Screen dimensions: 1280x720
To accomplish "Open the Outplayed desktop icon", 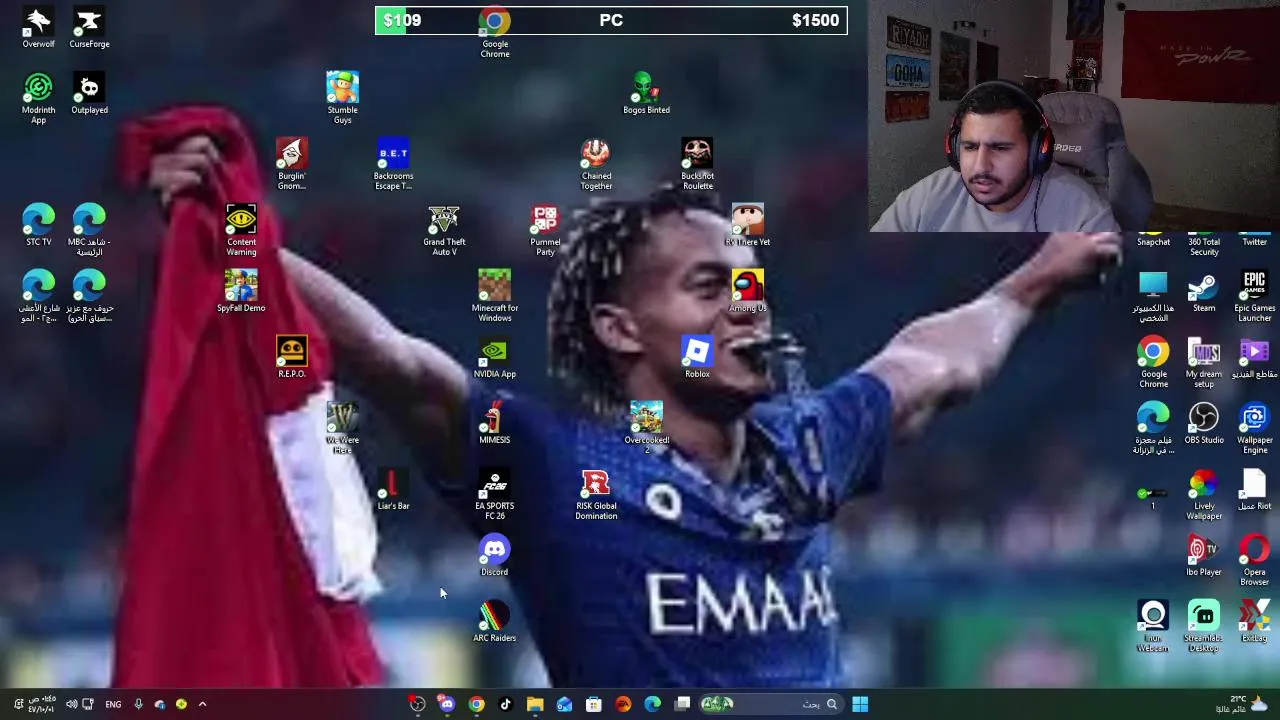I will pyautogui.click(x=89, y=95).
